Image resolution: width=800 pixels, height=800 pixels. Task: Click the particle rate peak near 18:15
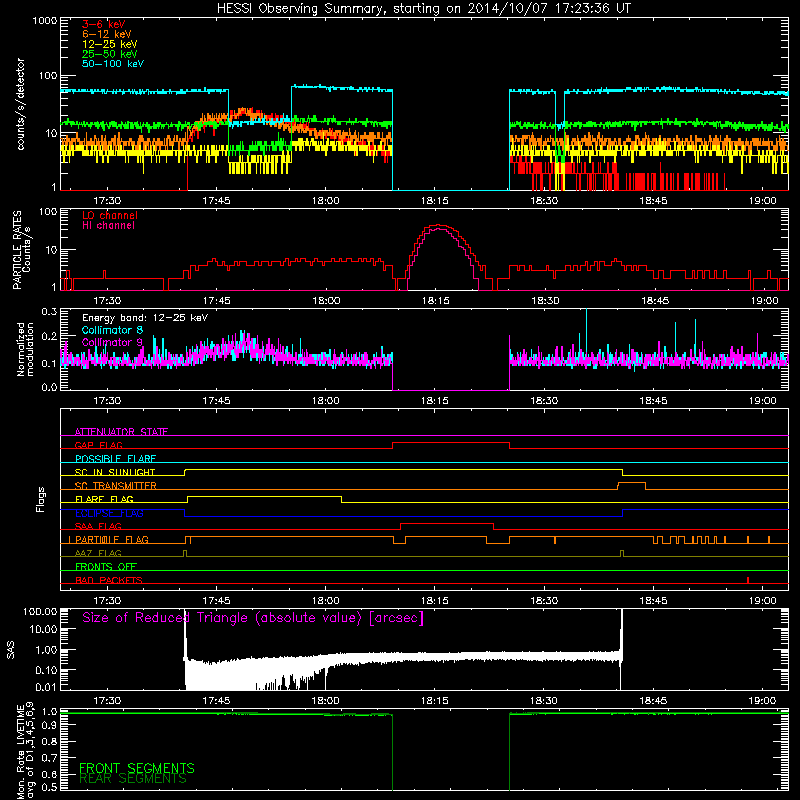tap(439, 226)
